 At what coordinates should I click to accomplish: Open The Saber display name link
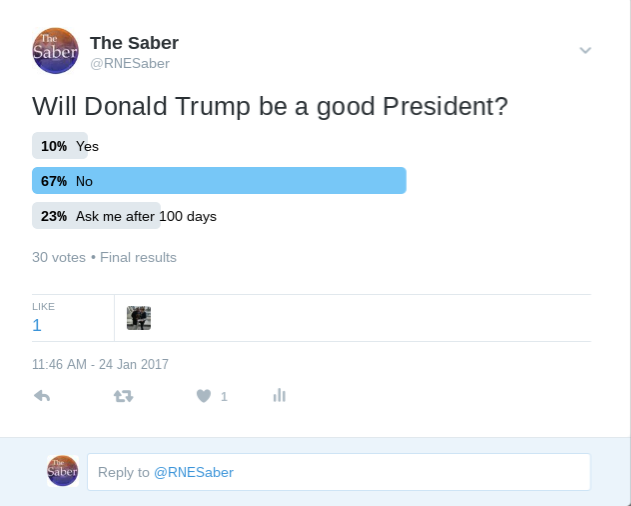tap(134, 43)
